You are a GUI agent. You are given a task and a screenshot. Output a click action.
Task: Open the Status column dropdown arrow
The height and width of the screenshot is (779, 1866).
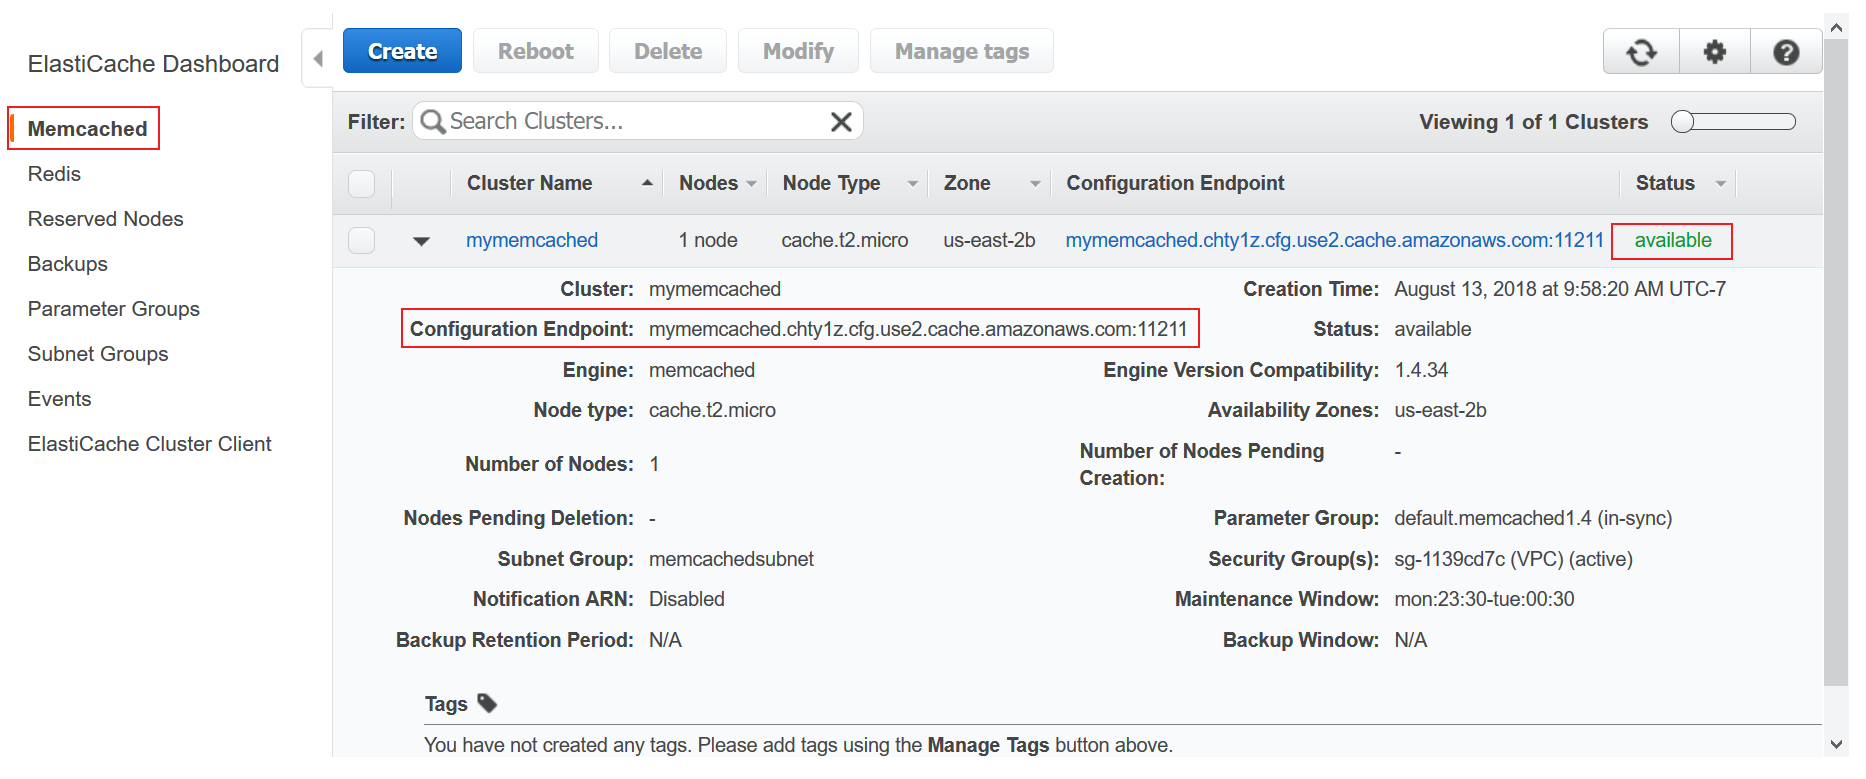click(1720, 184)
